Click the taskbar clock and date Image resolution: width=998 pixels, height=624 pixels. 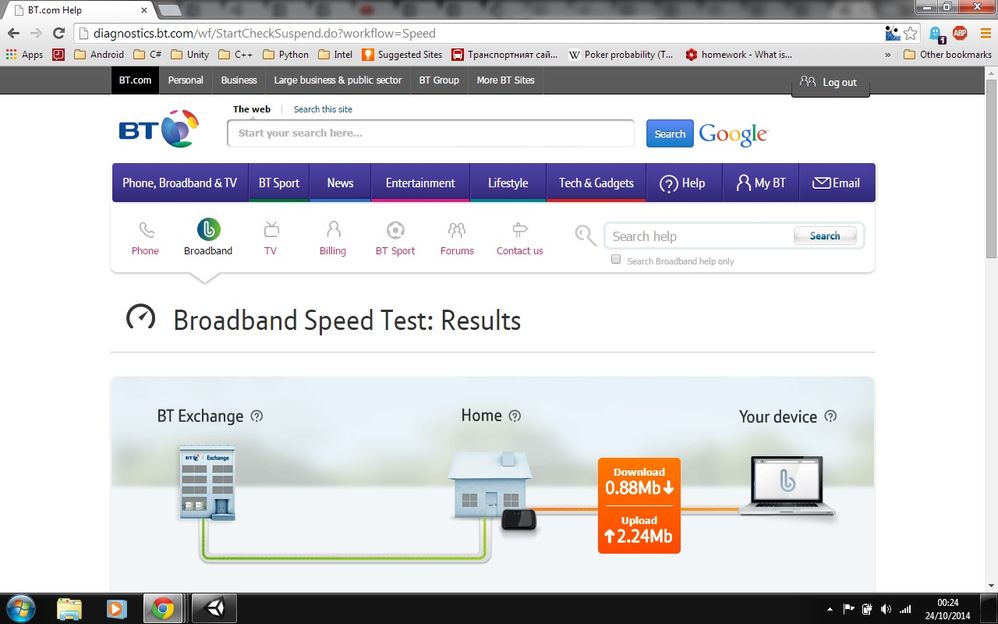click(x=948, y=609)
